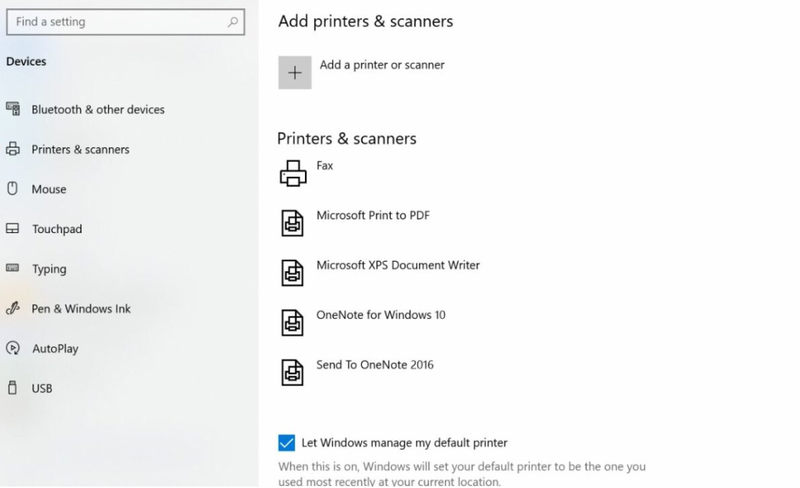800x488 pixels.
Task: Click the Pen & Windows Ink icon
Action: tap(13, 308)
